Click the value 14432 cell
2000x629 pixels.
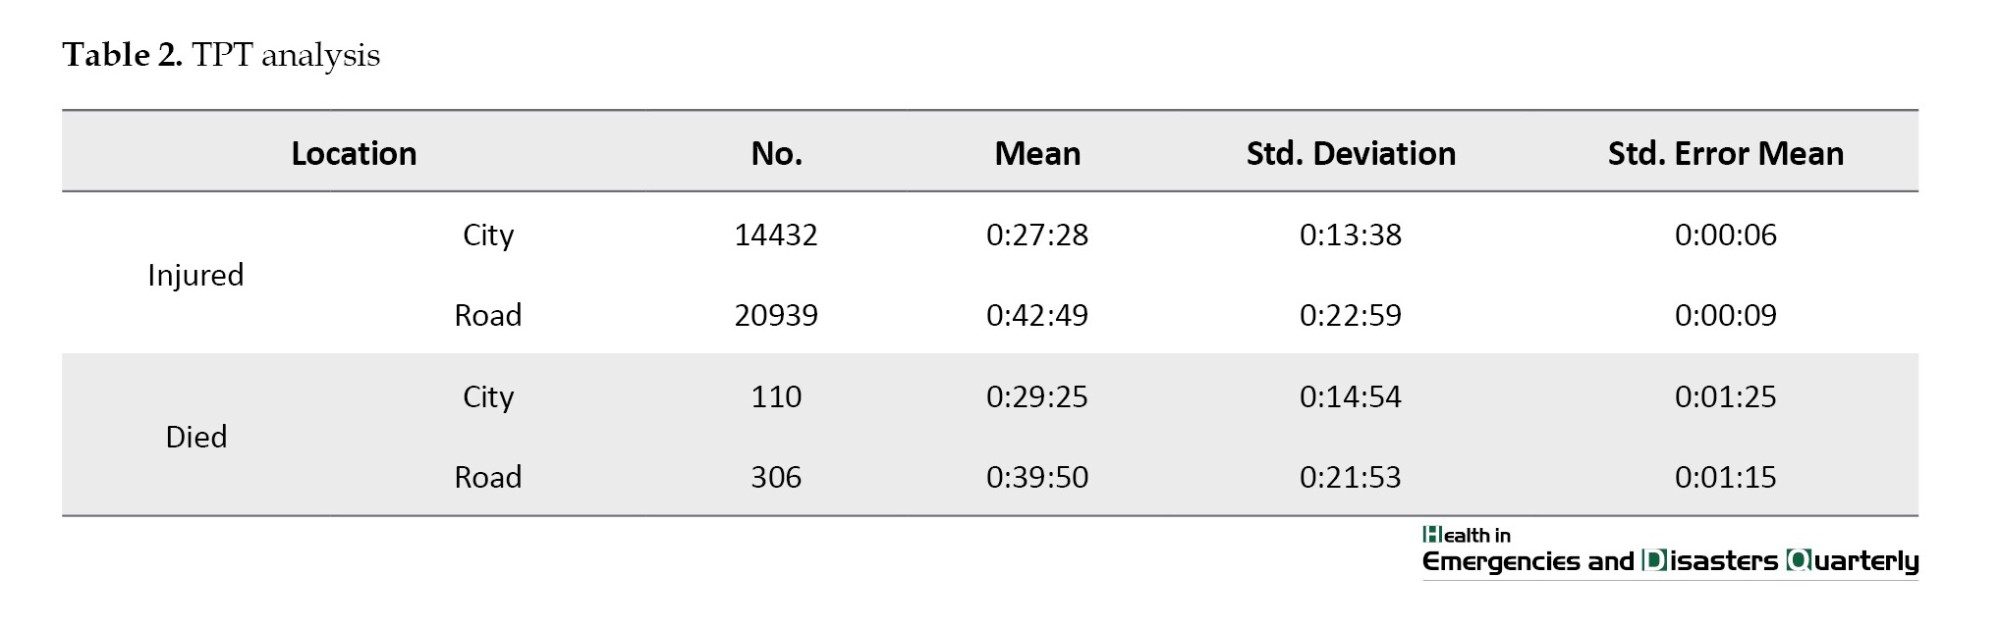tap(776, 235)
